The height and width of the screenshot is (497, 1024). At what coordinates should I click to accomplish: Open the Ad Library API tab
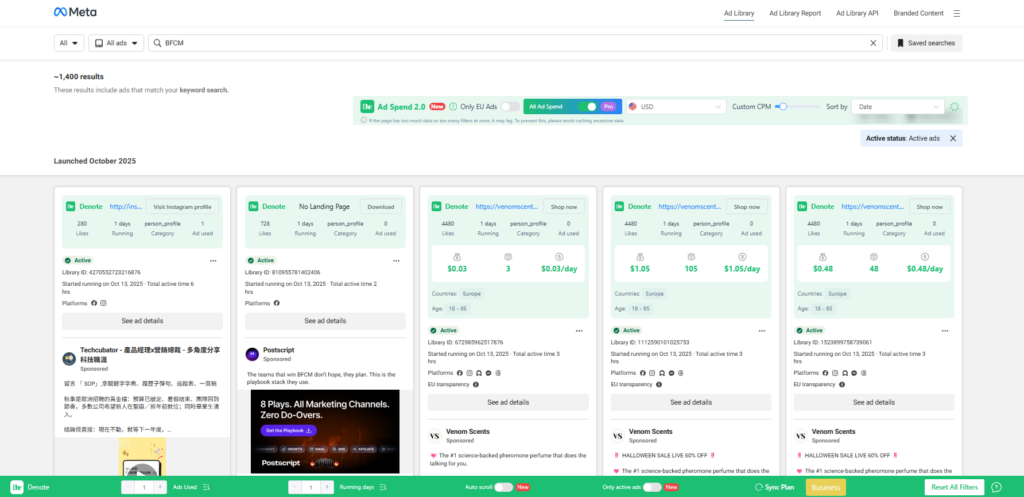pyautogui.click(x=857, y=13)
